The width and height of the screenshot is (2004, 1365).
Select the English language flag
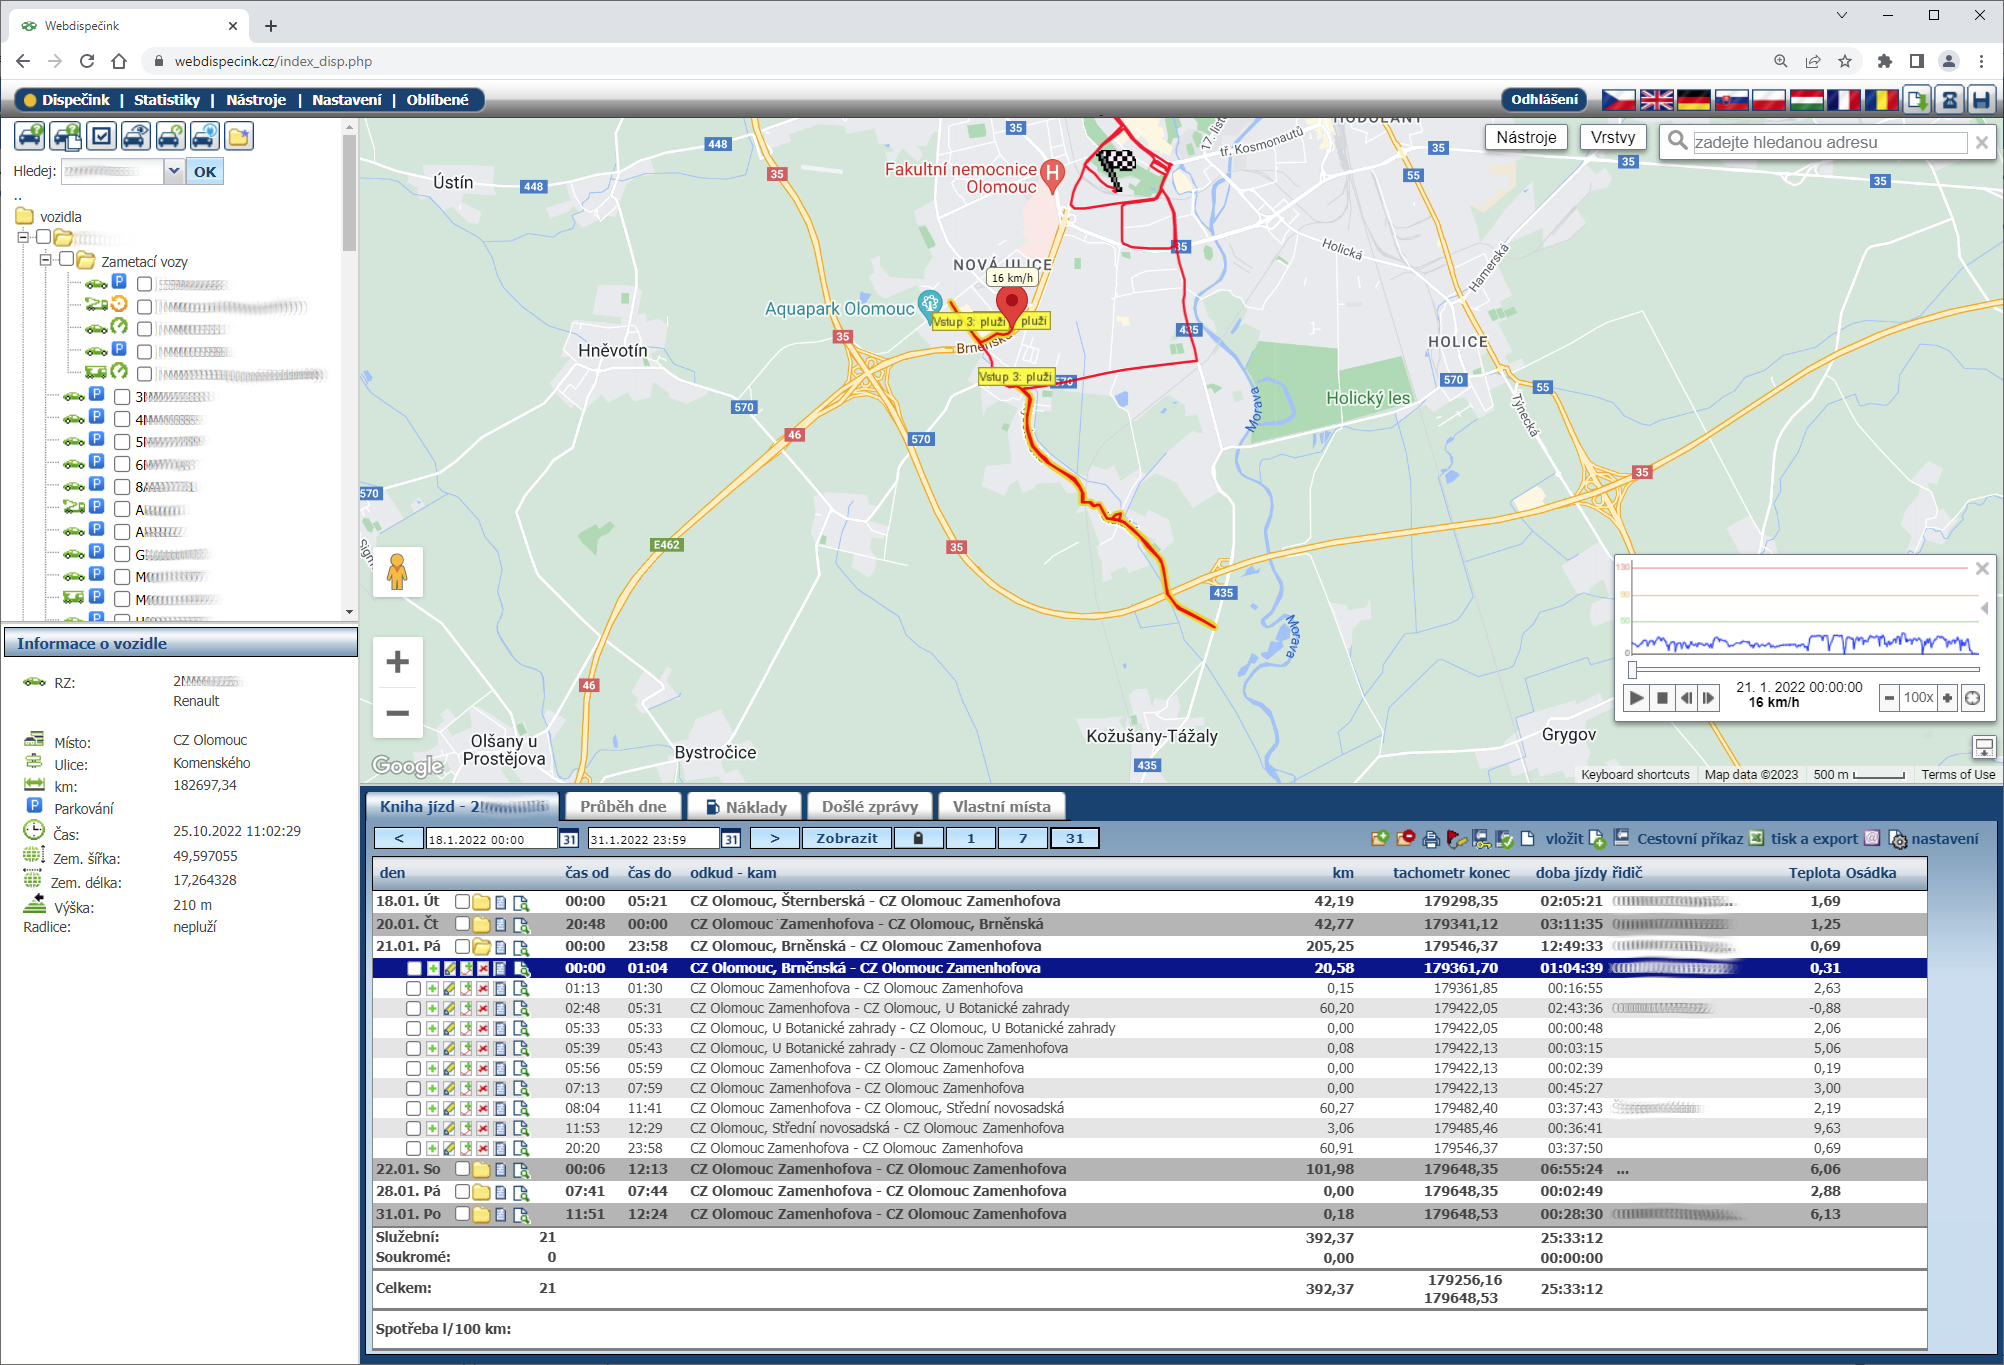[1656, 100]
